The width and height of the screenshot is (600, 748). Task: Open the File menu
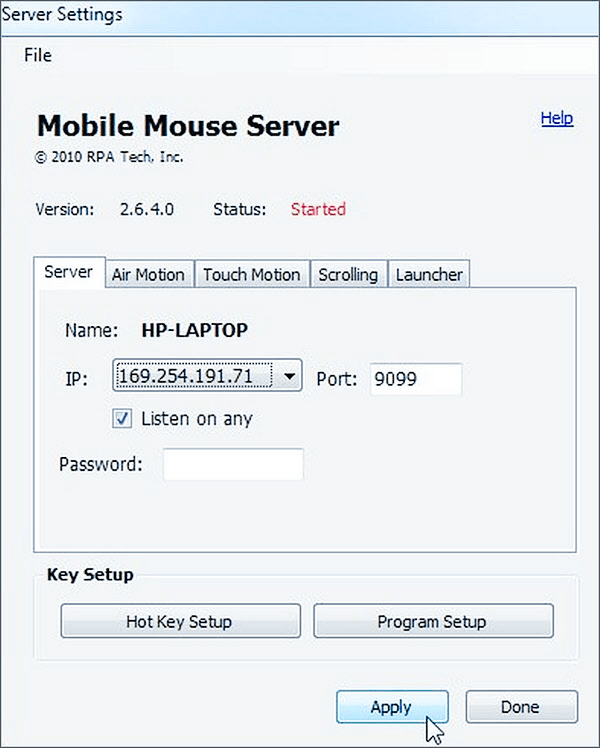pos(38,55)
